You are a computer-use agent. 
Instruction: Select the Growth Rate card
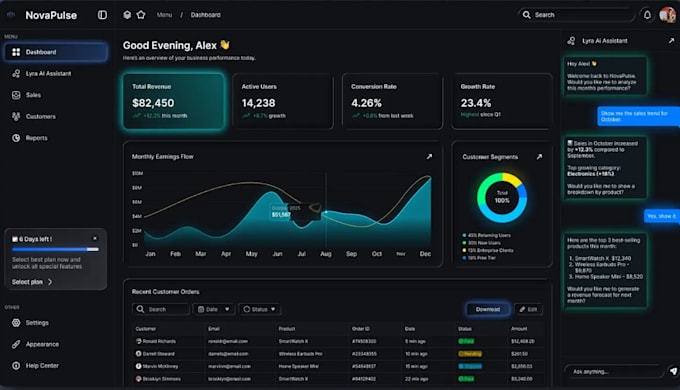(x=502, y=102)
